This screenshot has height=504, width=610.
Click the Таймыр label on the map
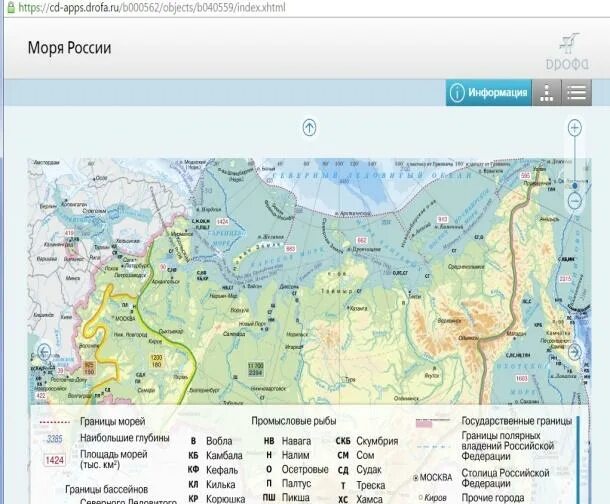(337, 291)
